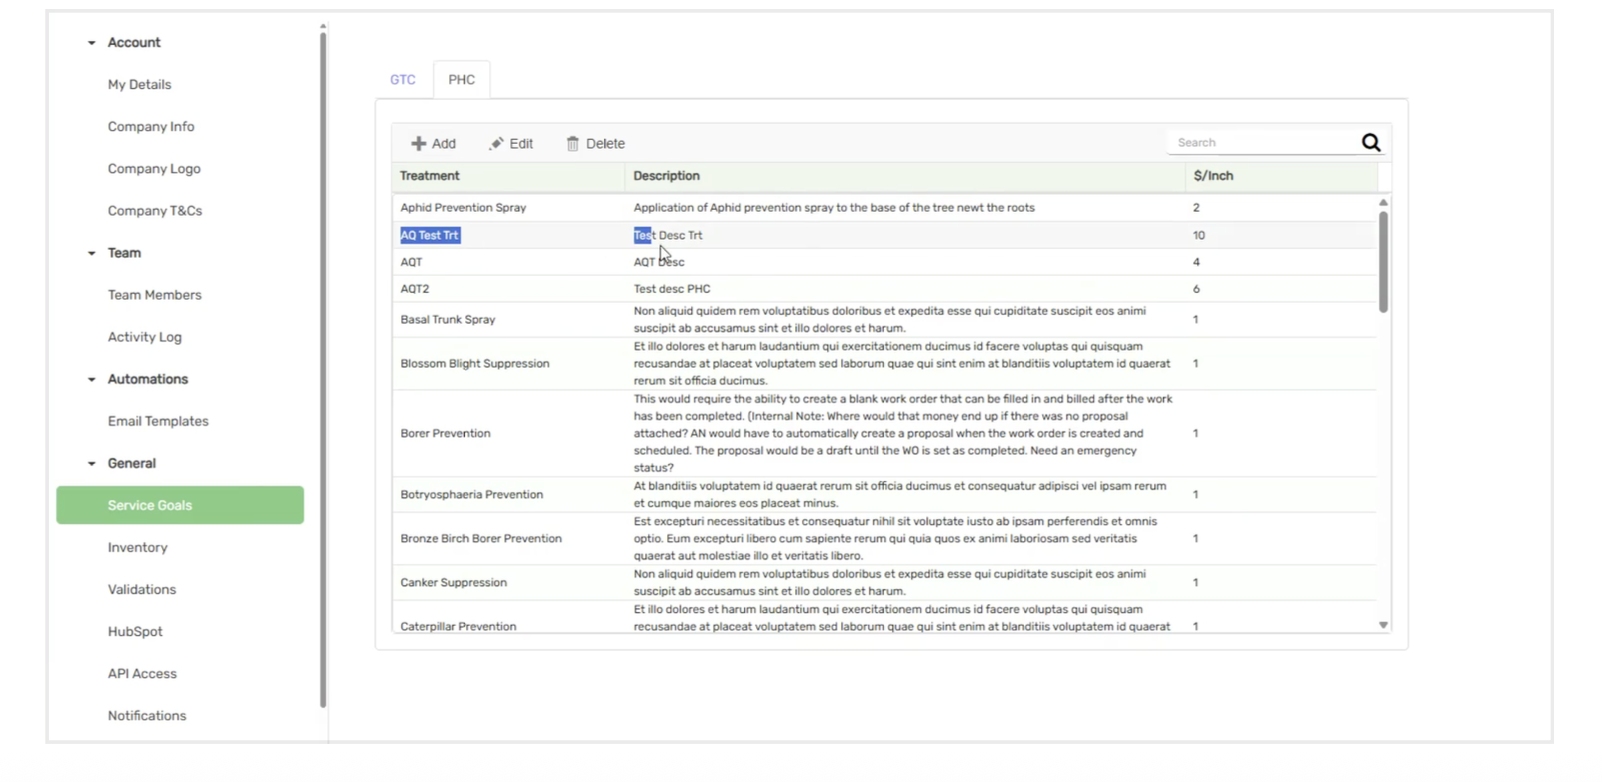Open Email Templates in sidebar
Screen dimensions: 1602x782
click(158, 422)
